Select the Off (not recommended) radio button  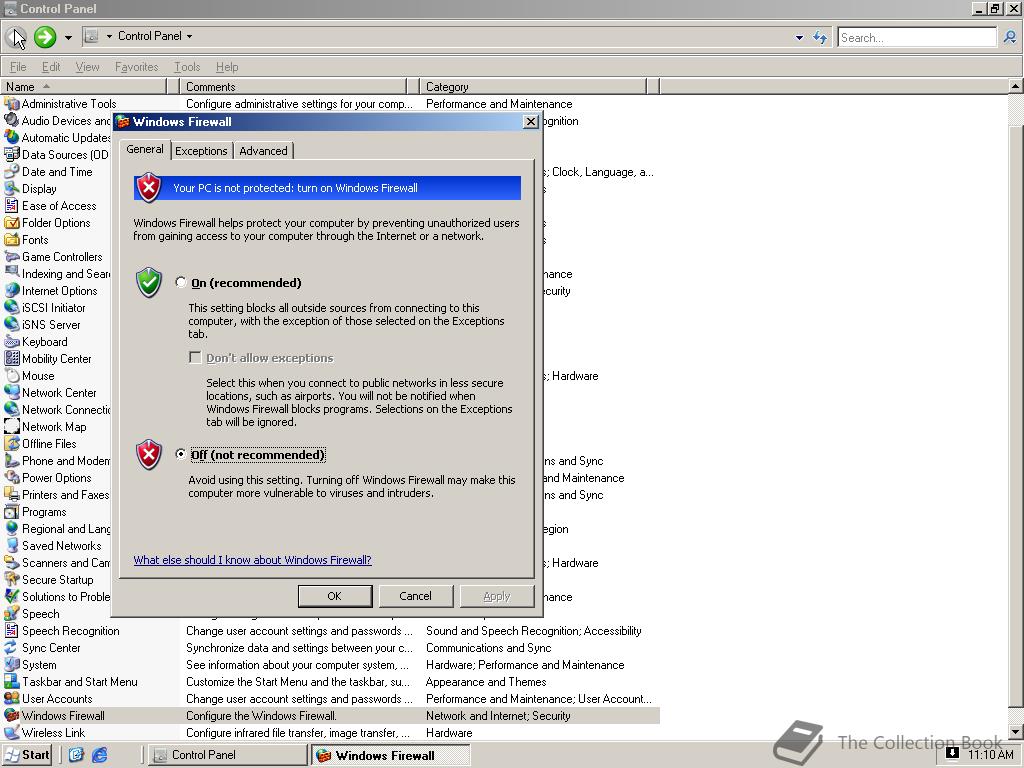tap(181, 454)
